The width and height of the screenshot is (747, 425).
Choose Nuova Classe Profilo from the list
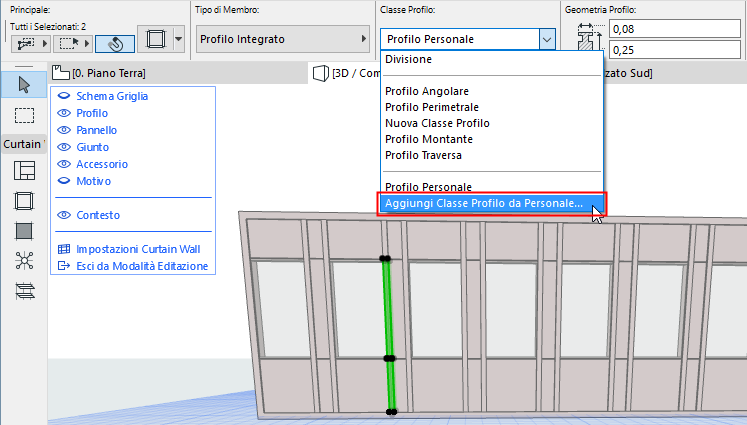coord(492,123)
